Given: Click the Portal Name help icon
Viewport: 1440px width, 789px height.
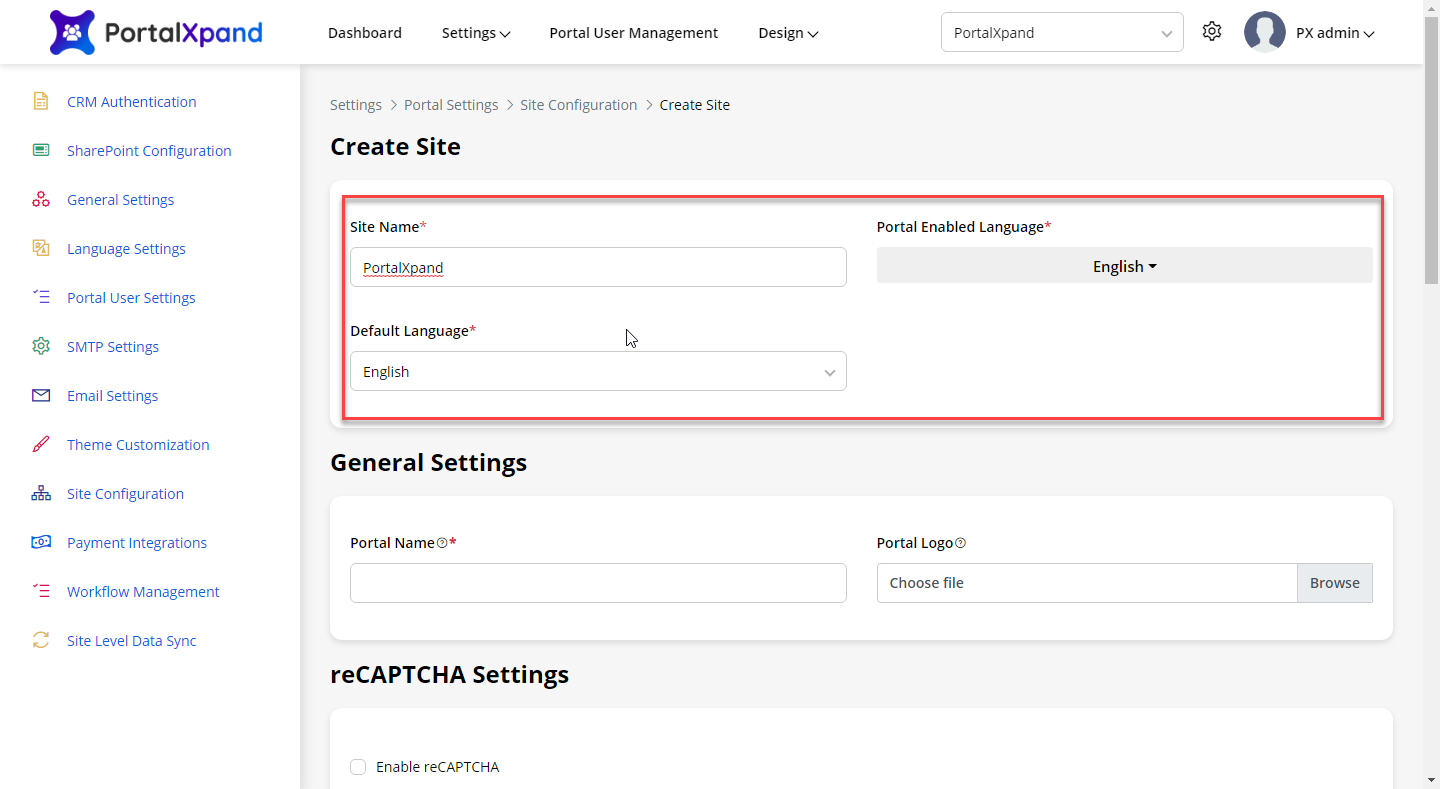Looking at the screenshot, I should (x=442, y=543).
